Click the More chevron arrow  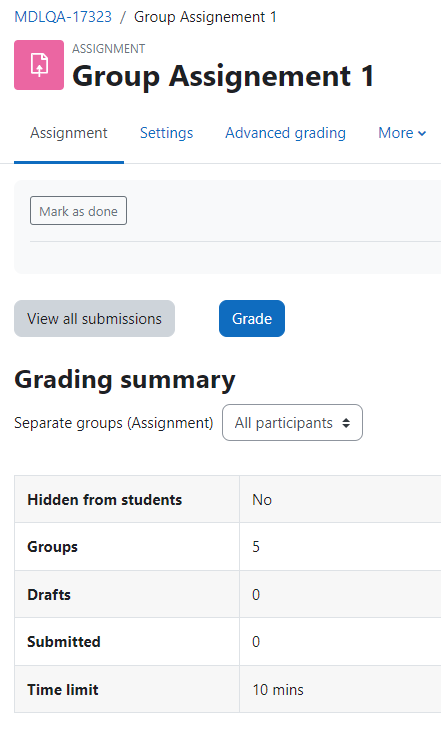point(422,134)
